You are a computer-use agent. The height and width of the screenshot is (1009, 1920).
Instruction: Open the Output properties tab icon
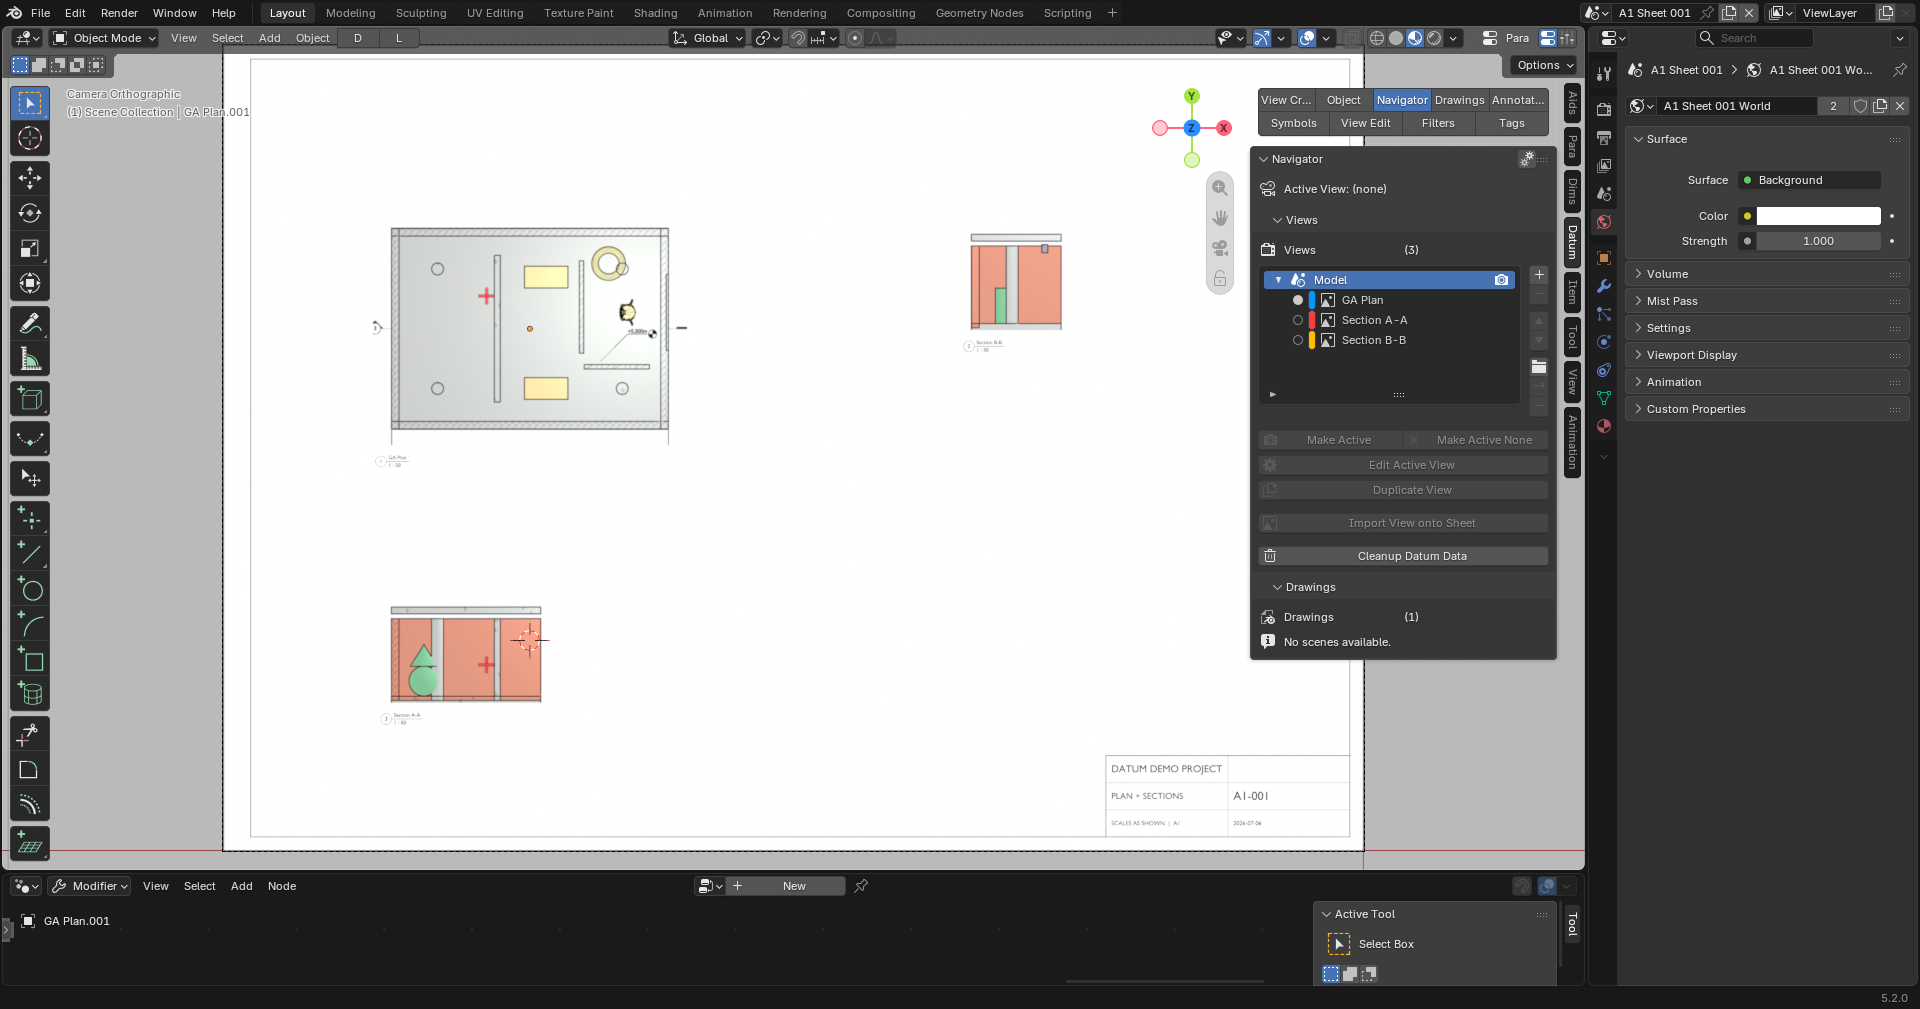1604,138
